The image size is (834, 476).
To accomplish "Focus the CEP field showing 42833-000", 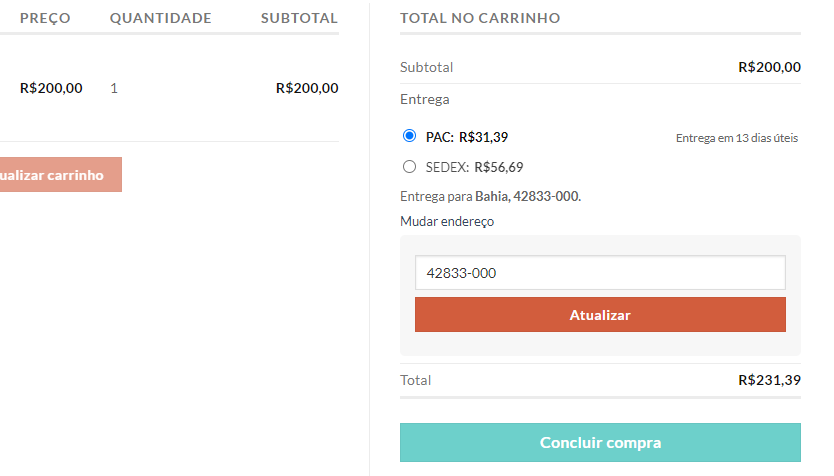I will (600, 273).
